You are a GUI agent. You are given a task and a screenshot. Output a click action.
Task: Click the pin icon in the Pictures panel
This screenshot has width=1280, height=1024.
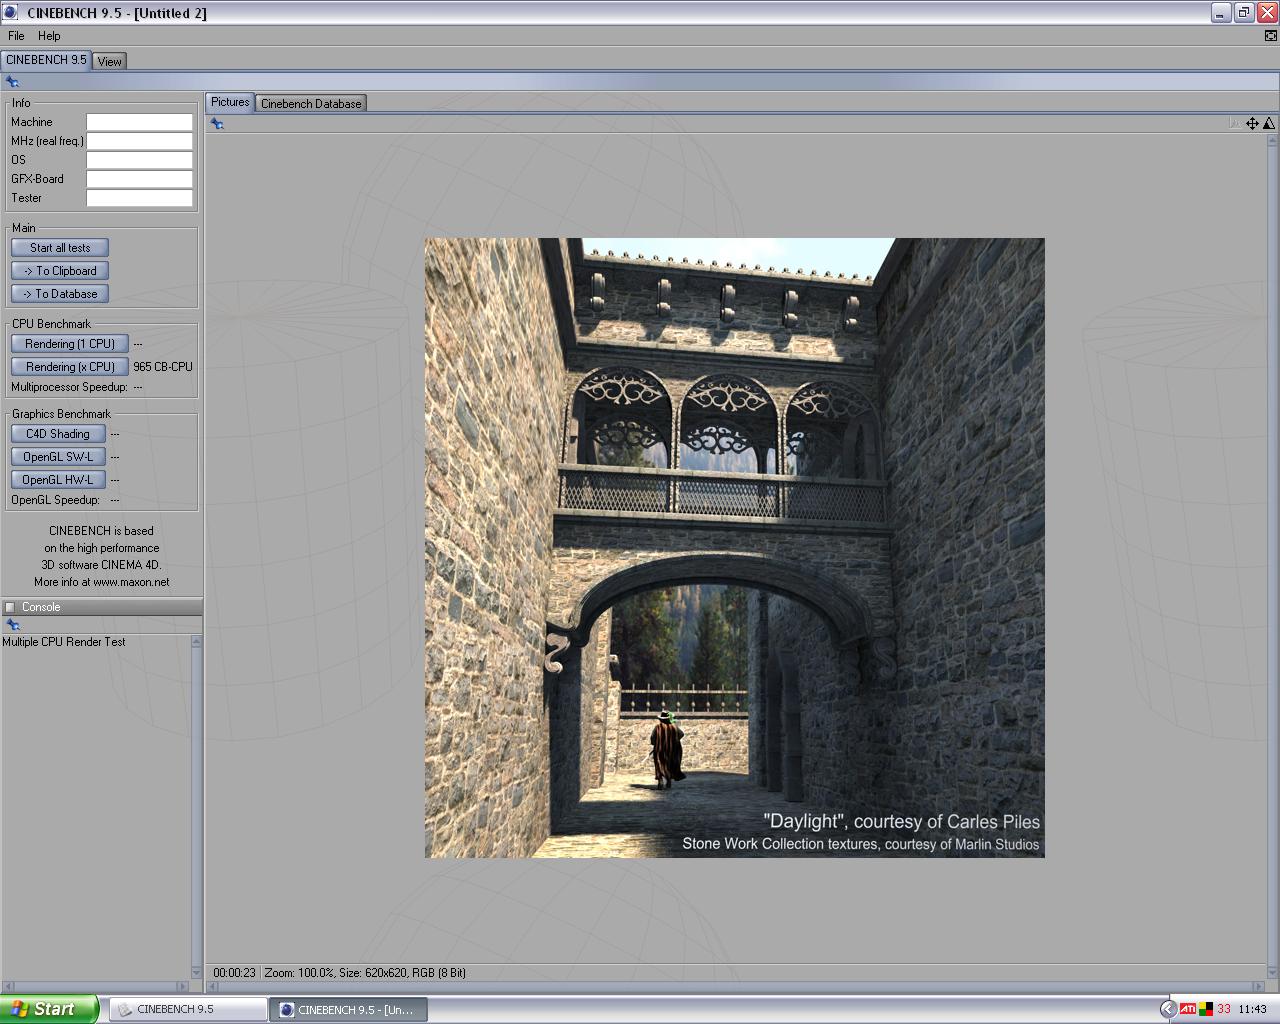point(217,124)
